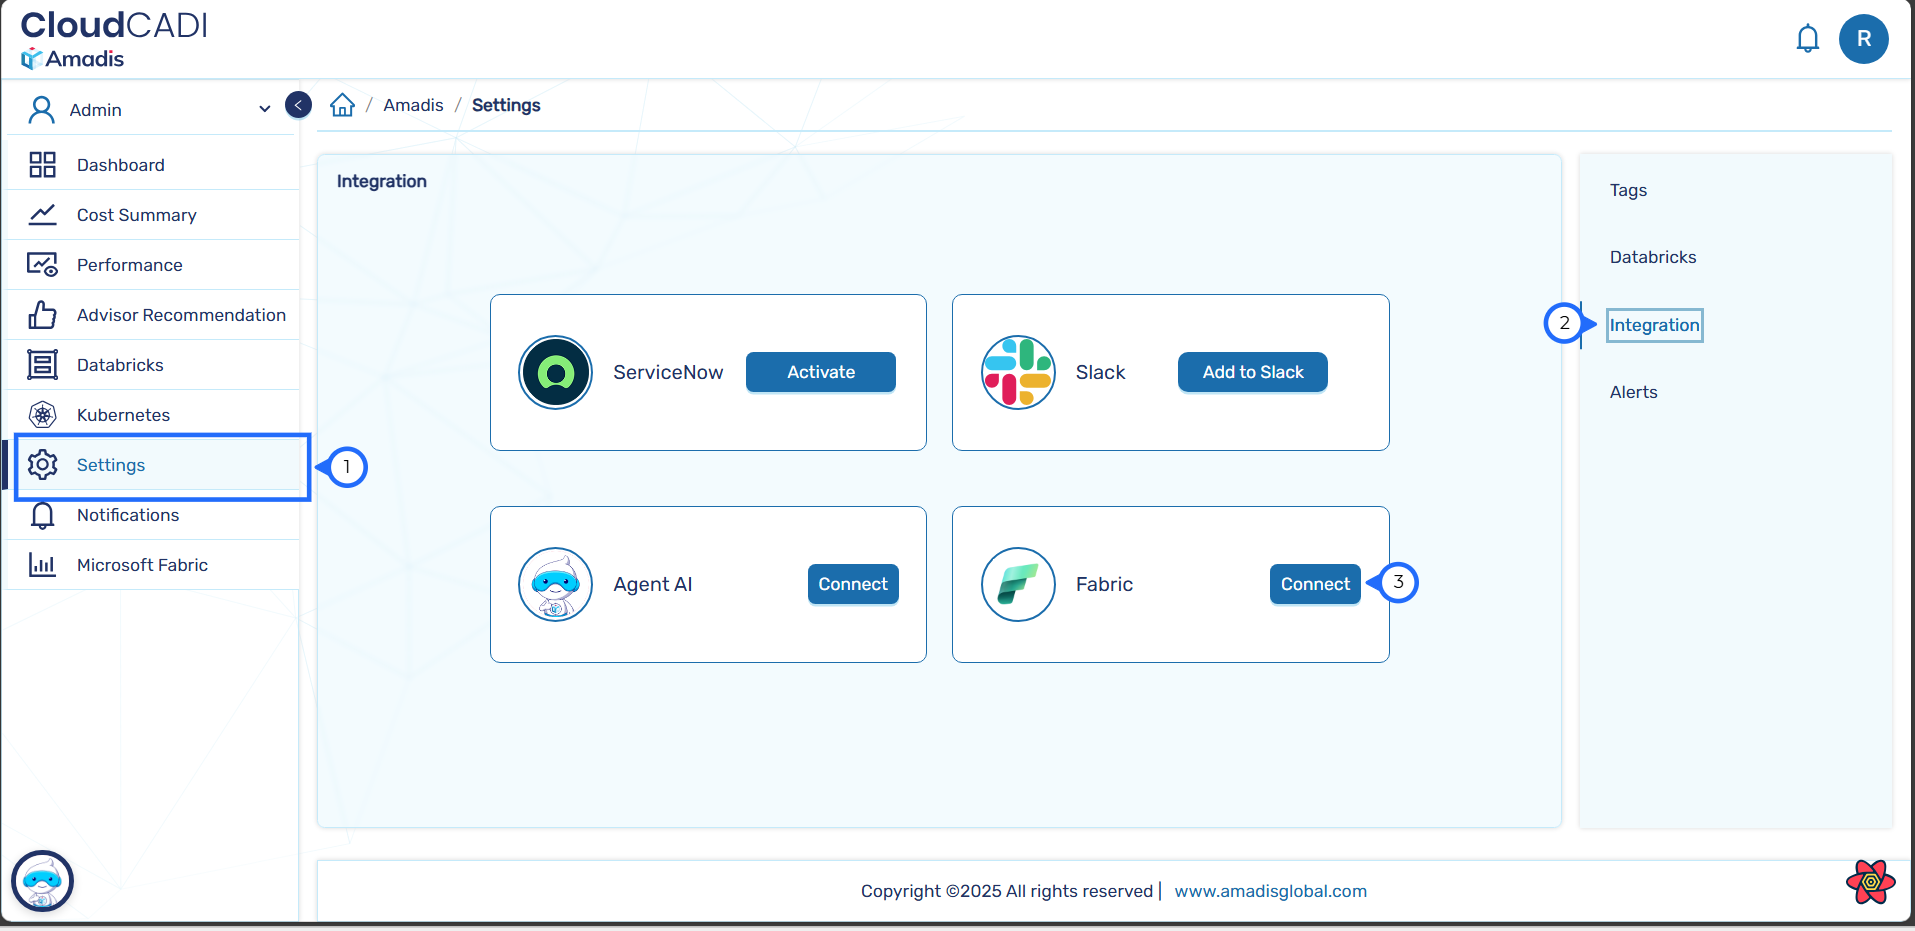Click the Agent AI robot icon
1915x931 pixels.
[x=555, y=584]
